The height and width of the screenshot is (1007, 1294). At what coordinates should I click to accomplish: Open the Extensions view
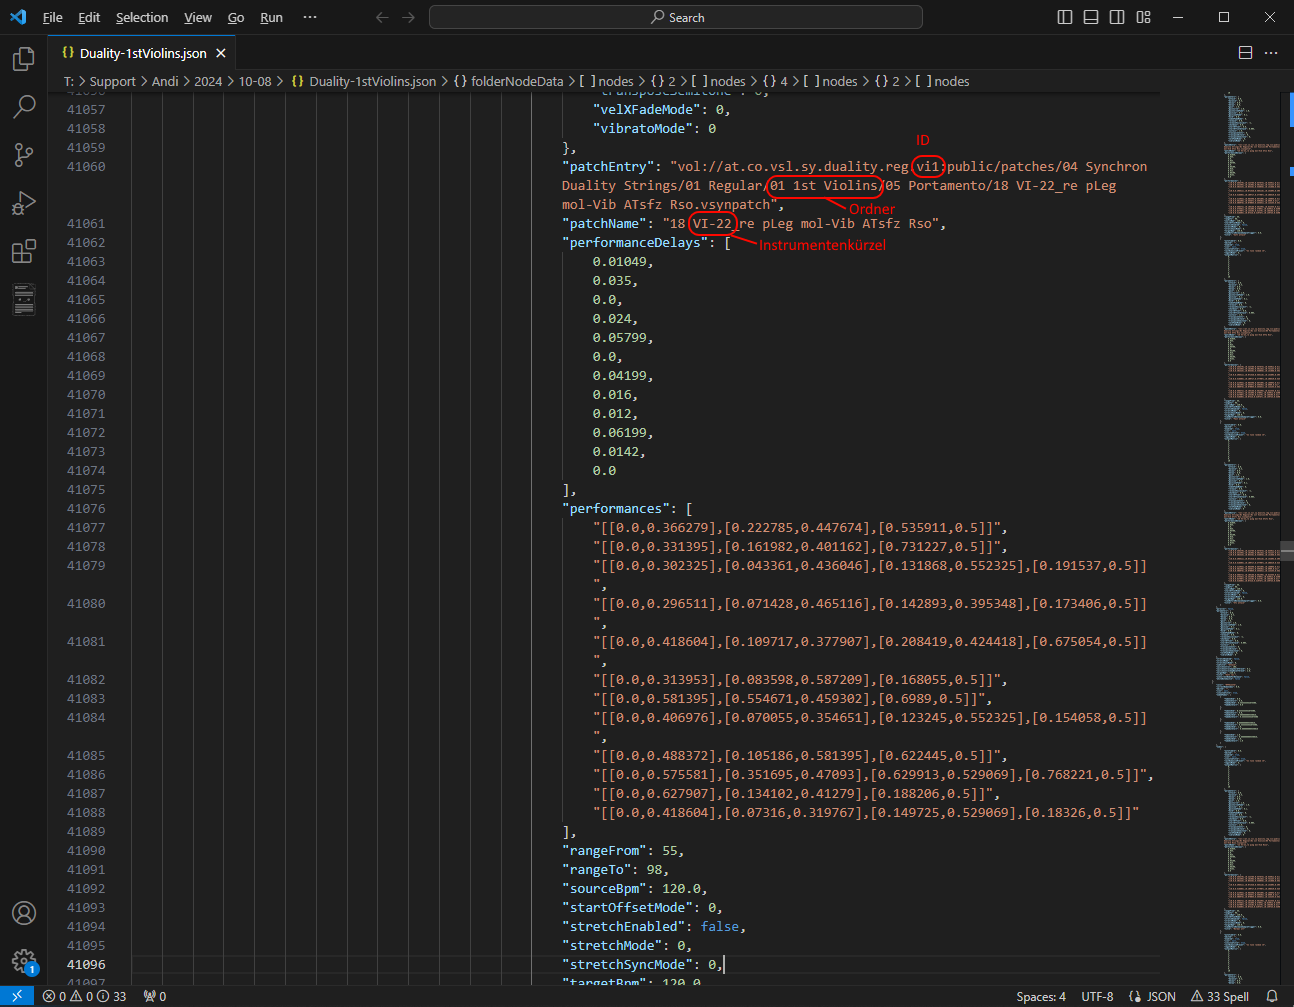click(x=24, y=251)
